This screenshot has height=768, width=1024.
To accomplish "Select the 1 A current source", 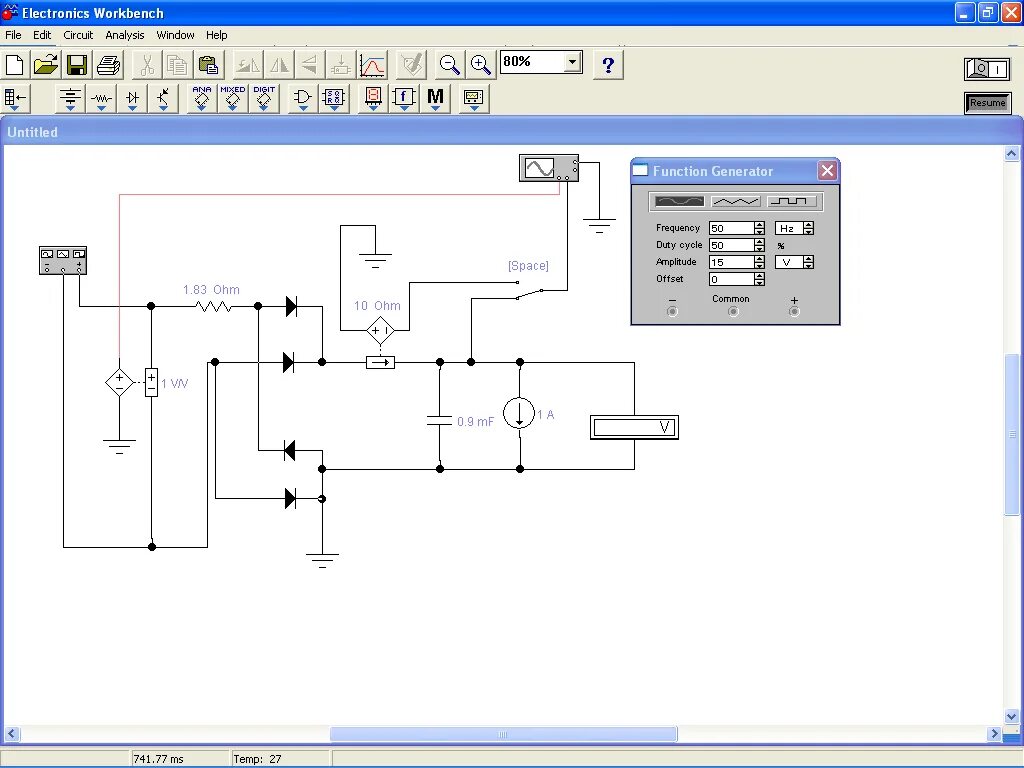I will pyautogui.click(x=519, y=414).
